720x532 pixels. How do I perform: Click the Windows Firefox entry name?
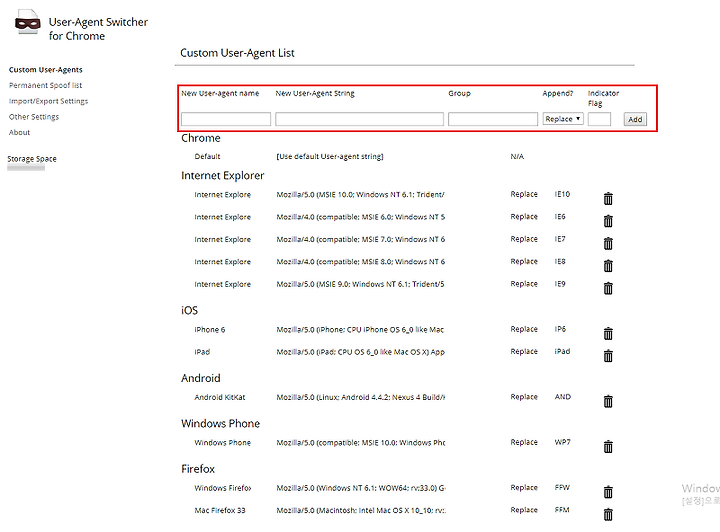(x=223, y=488)
